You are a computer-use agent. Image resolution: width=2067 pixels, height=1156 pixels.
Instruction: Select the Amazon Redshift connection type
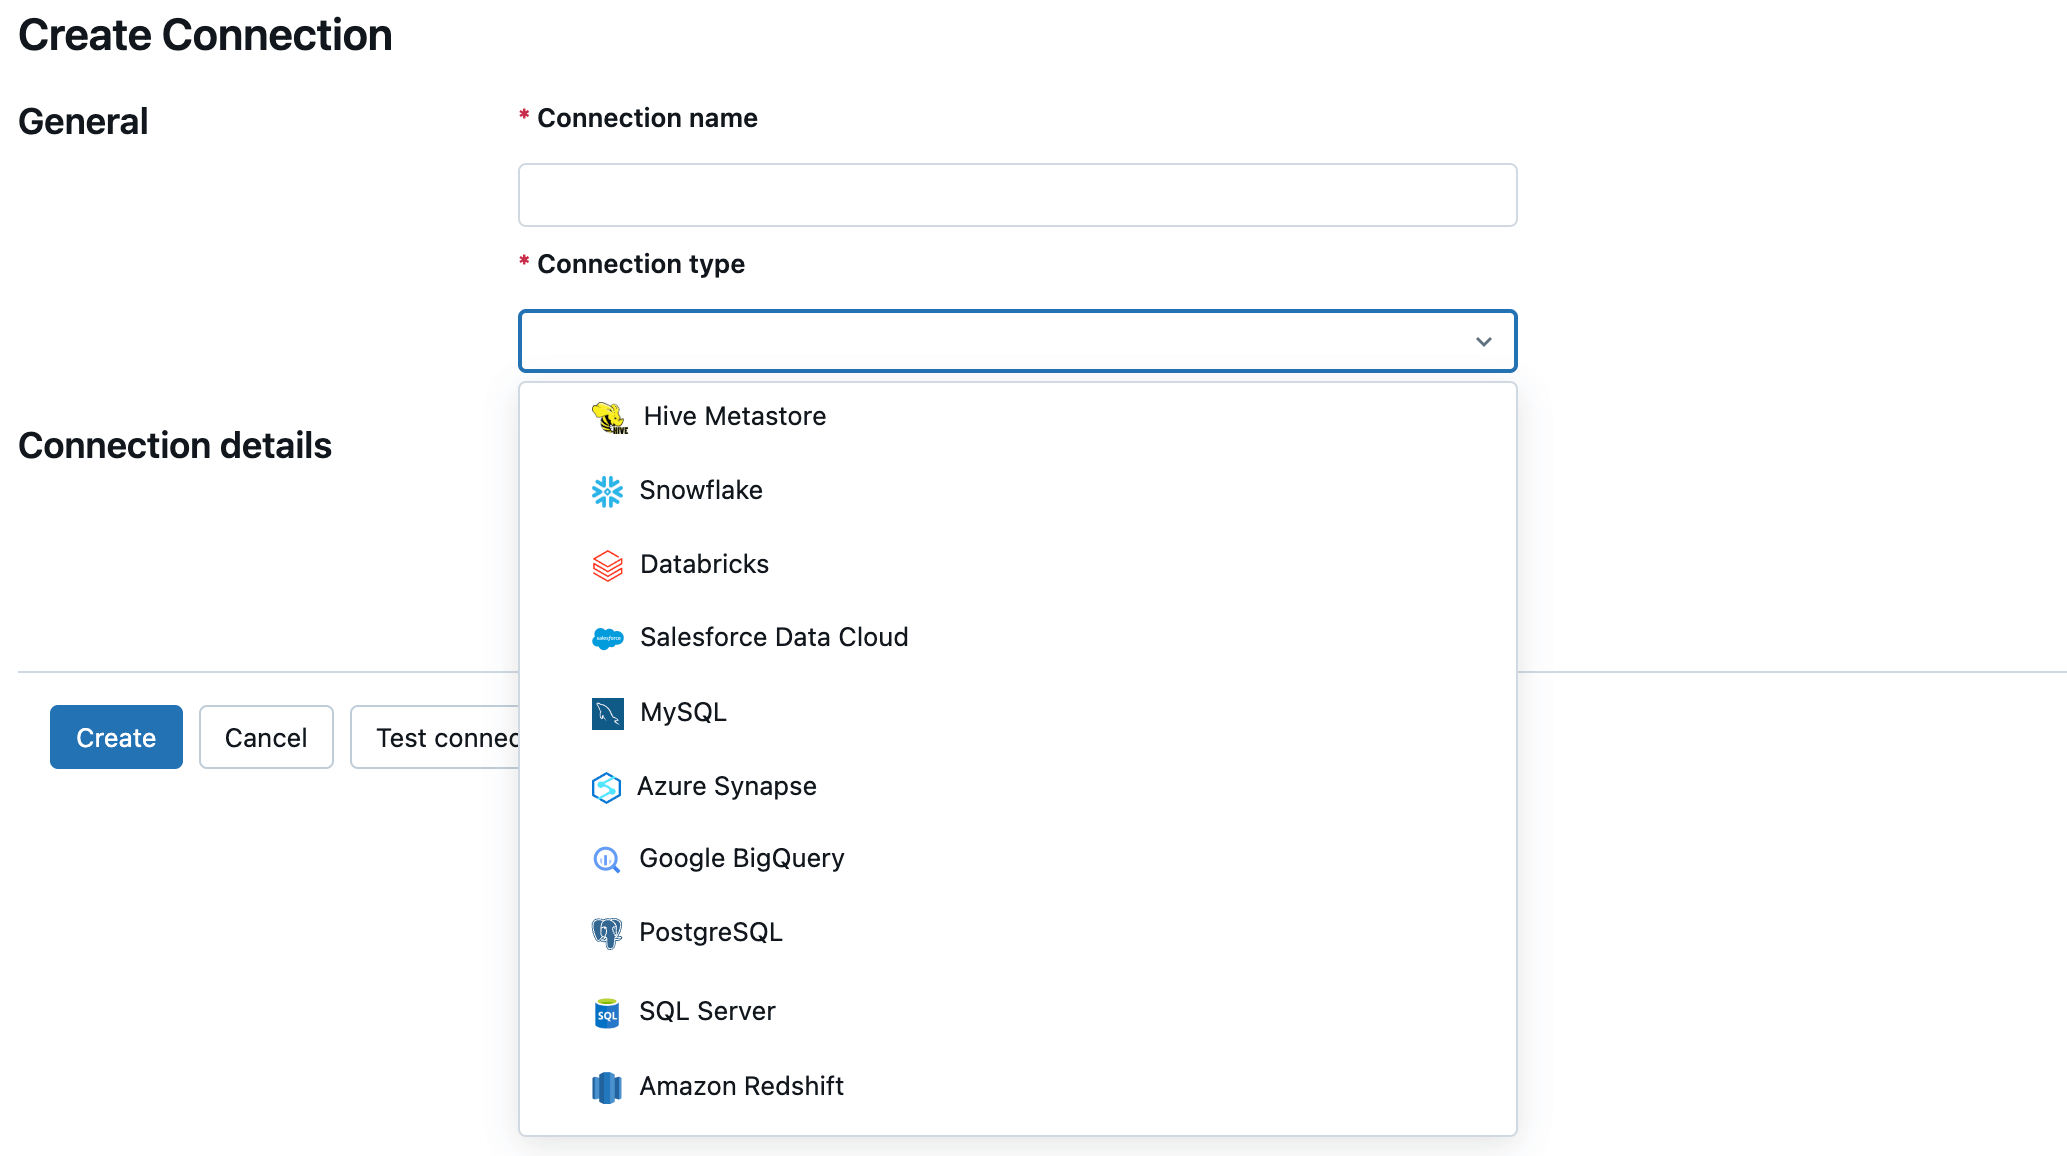click(x=741, y=1086)
